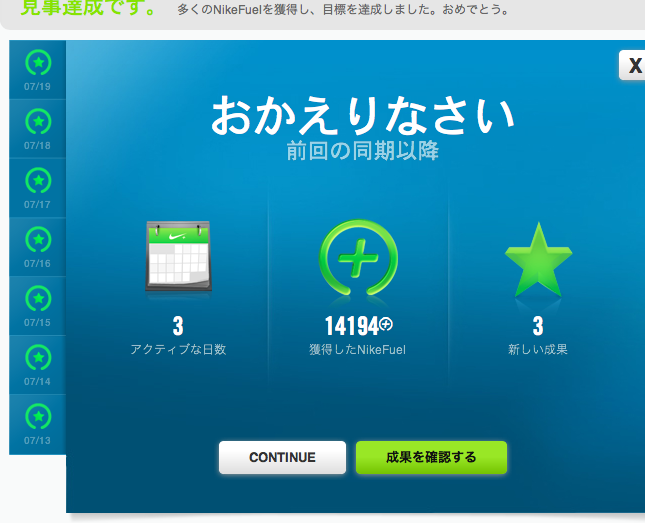Image resolution: width=645 pixels, height=523 pixels.
Task: Click the green NikeFuel plus circle icon
Action: pos(358,259)
